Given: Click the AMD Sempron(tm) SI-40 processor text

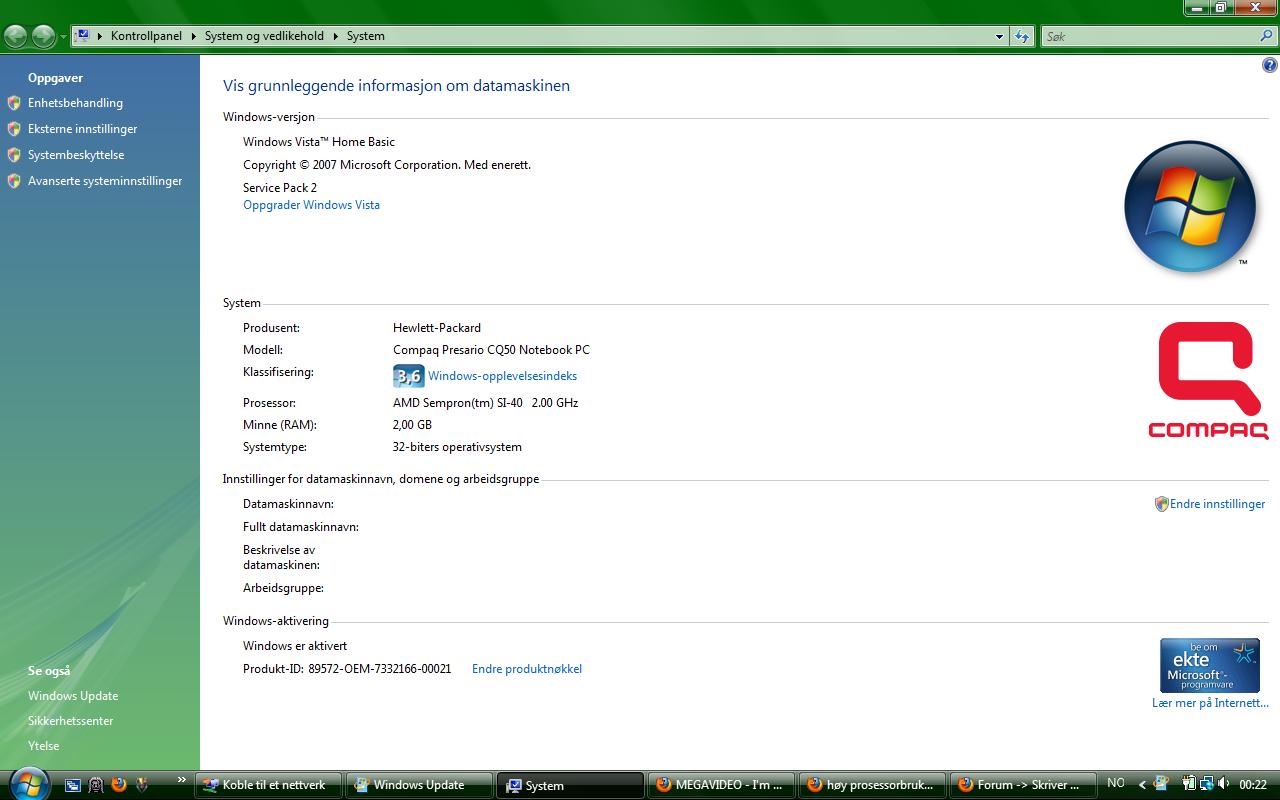Looking at the screenshot, I should click(x=485, y=403).
